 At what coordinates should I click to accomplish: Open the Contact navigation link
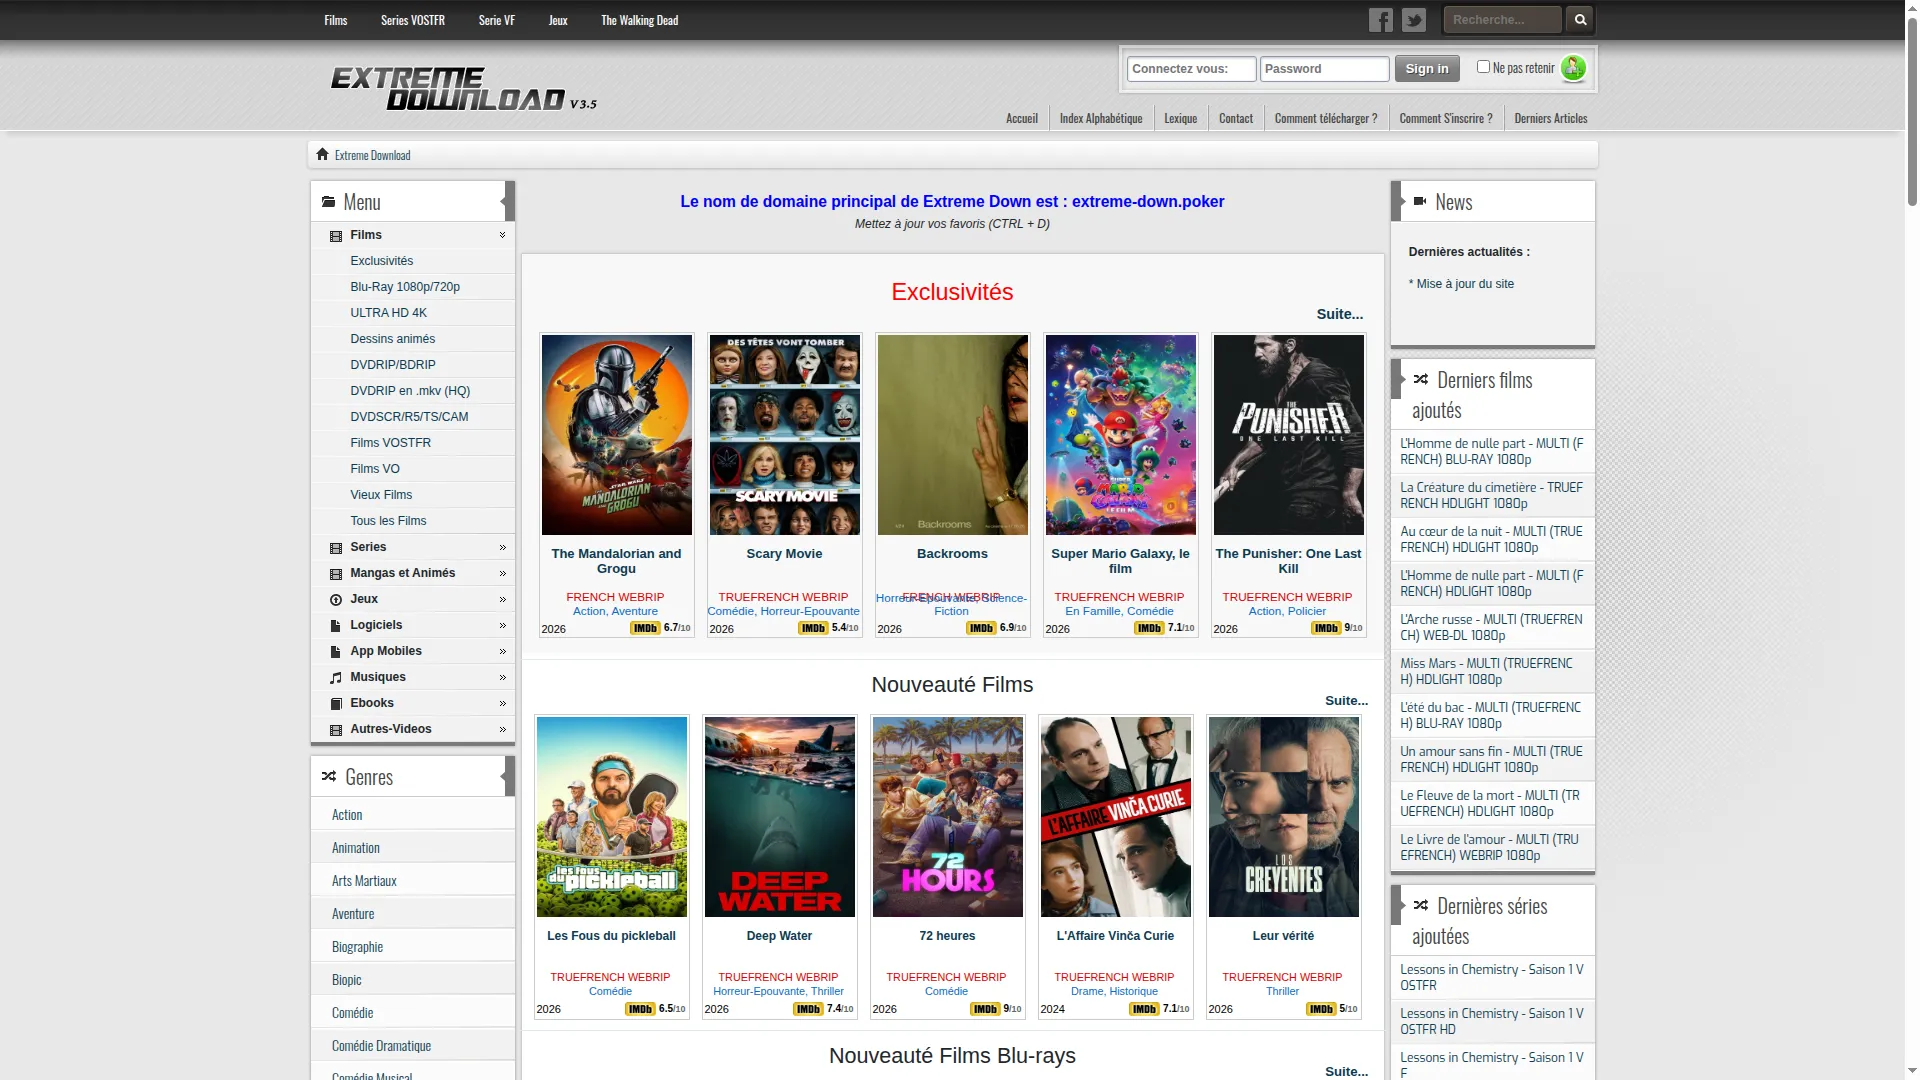click(1236, 118)
